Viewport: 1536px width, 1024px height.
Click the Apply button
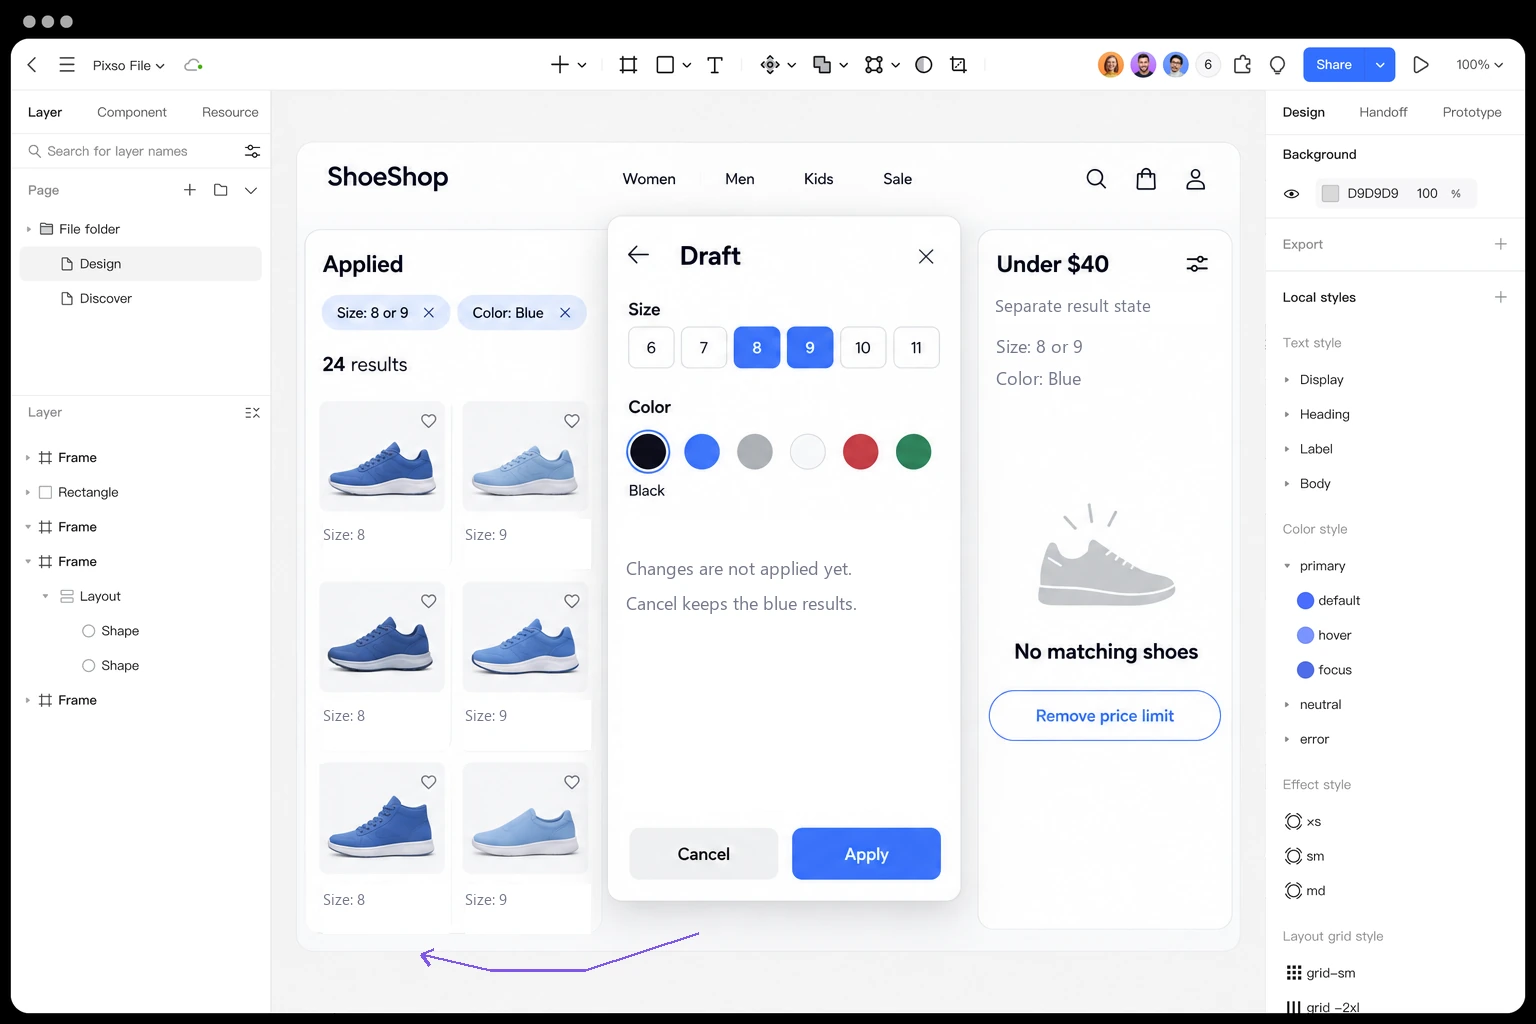tap(866, 854)
